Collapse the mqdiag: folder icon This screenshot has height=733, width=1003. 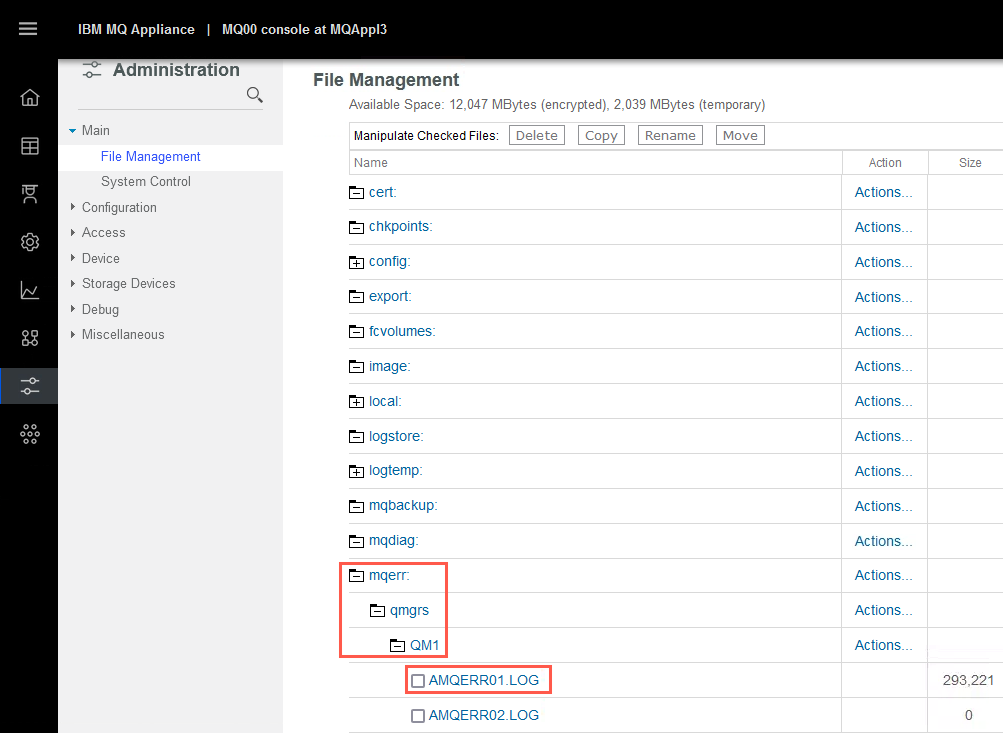point(356,541)
